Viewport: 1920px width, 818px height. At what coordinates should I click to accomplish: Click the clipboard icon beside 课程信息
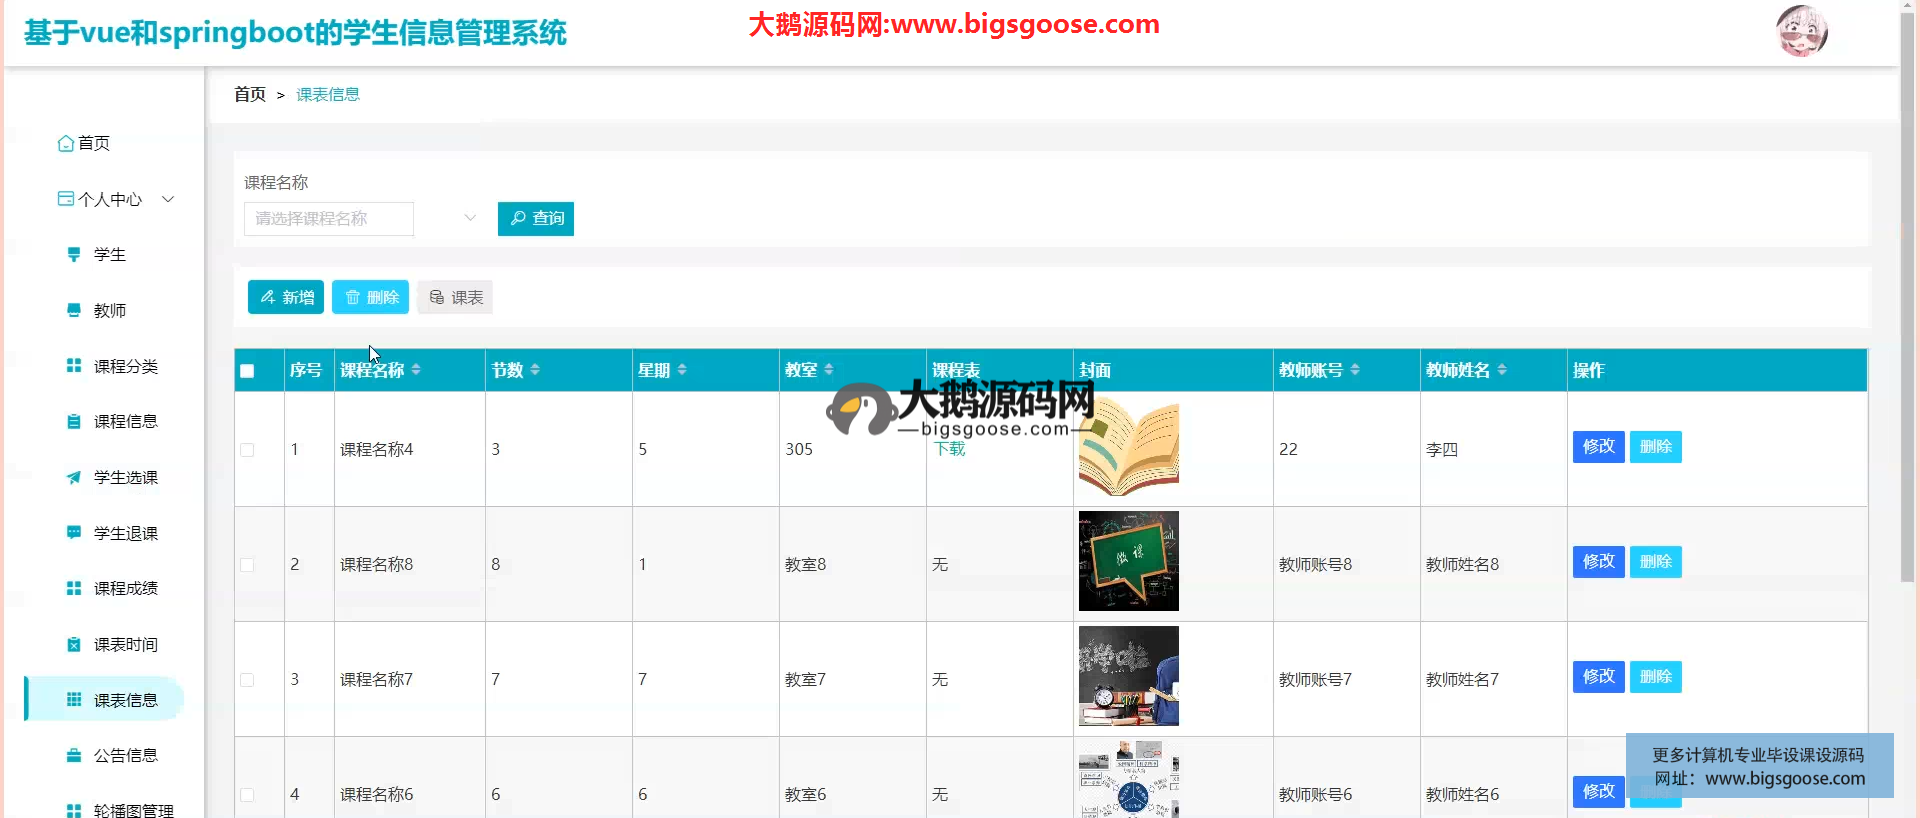(74, 422)
